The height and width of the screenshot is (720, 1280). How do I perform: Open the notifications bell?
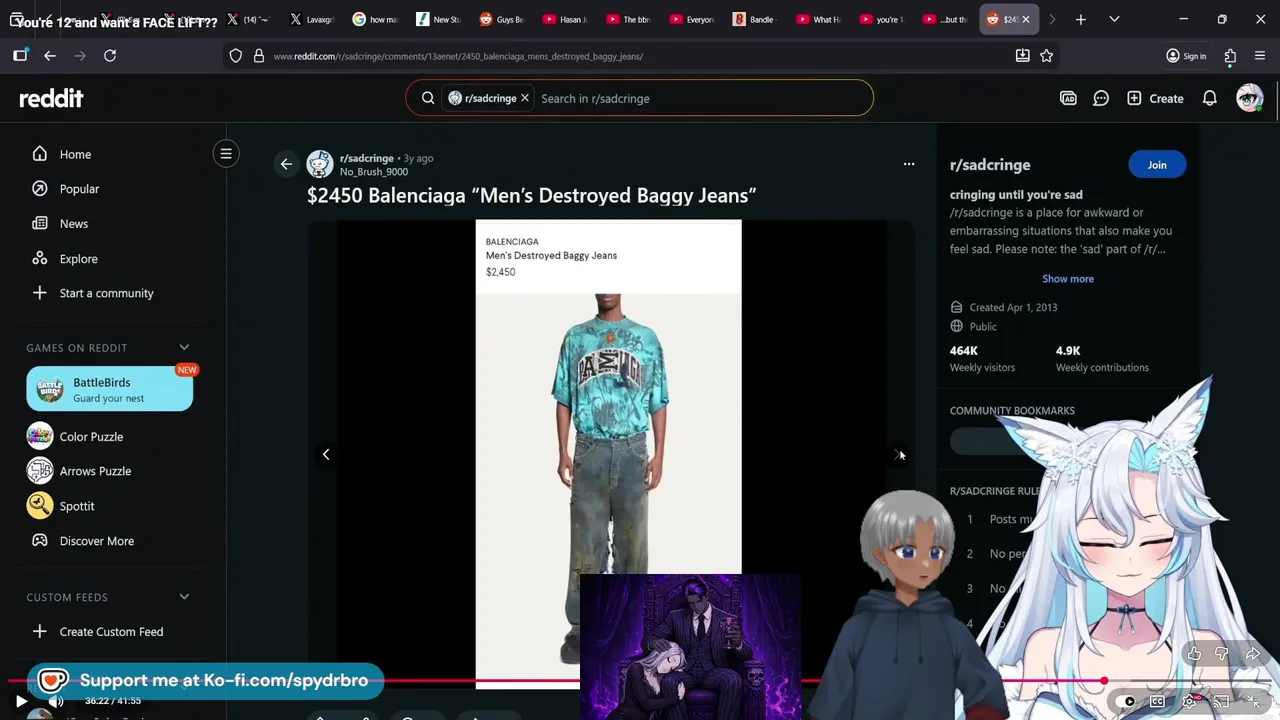(x=1210, y=99)
